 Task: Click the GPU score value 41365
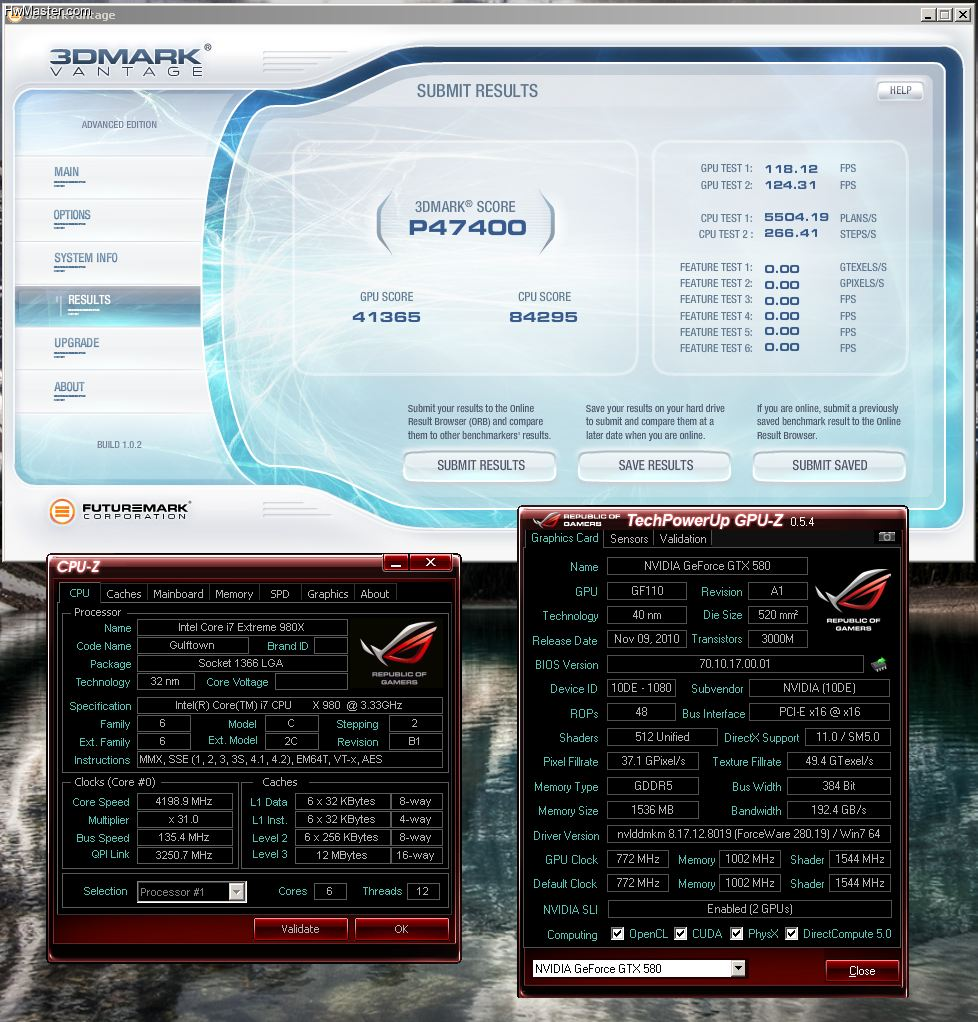click(x=386, y=317)
